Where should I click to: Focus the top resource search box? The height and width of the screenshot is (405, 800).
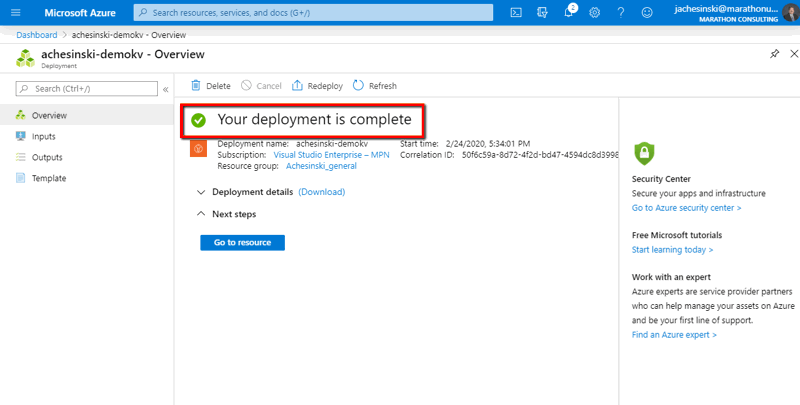(314, 12)
